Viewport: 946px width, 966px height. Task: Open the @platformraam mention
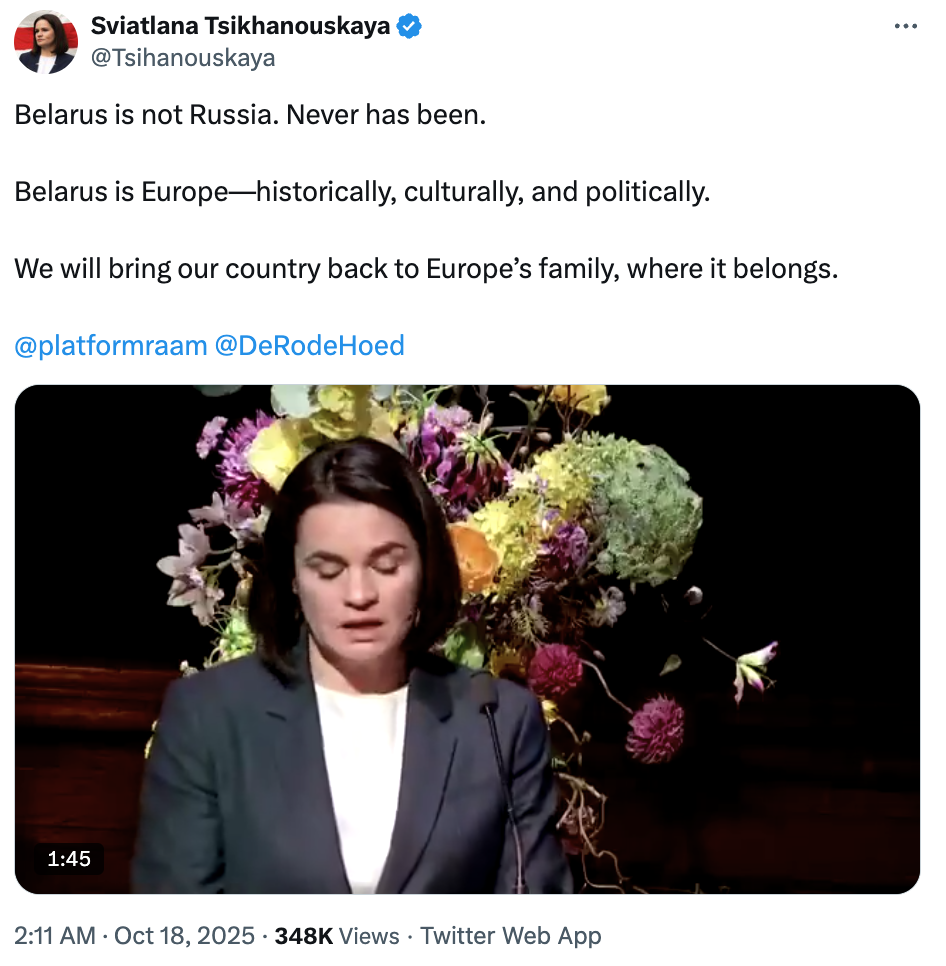[x=111, y=346]
